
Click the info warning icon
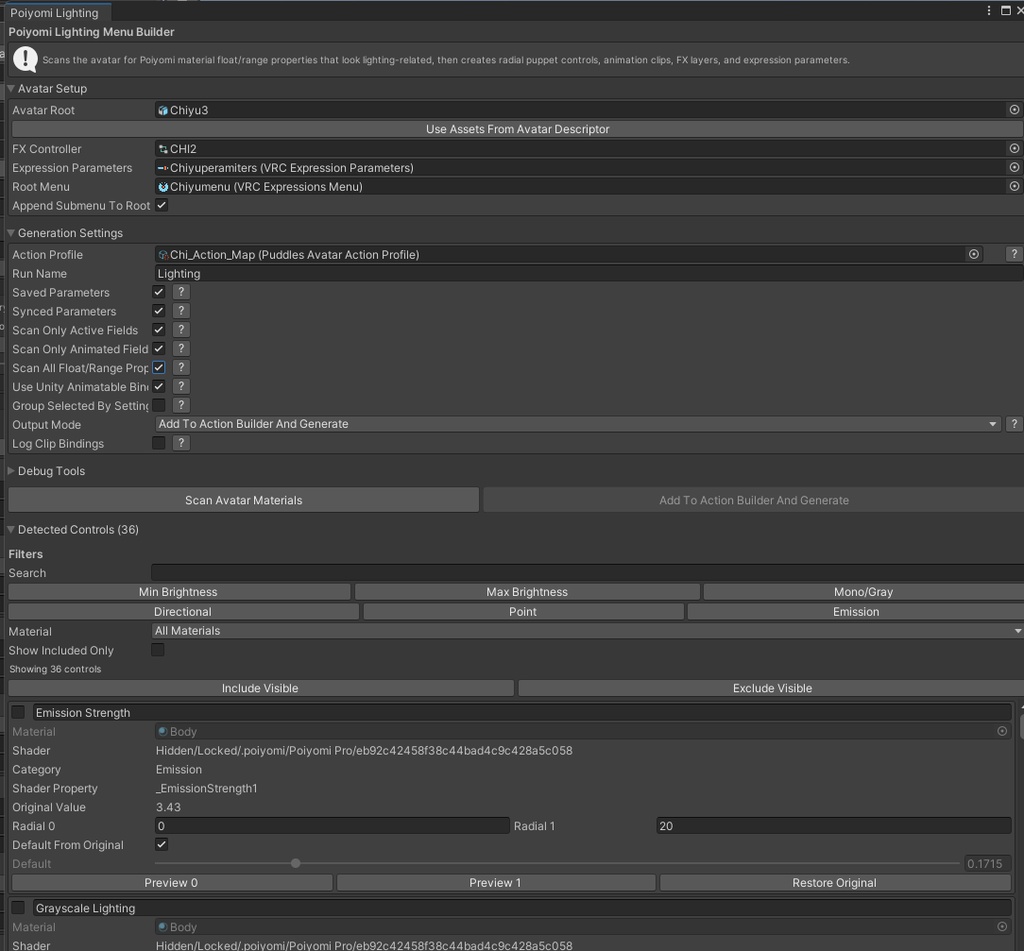coord(25,59)
